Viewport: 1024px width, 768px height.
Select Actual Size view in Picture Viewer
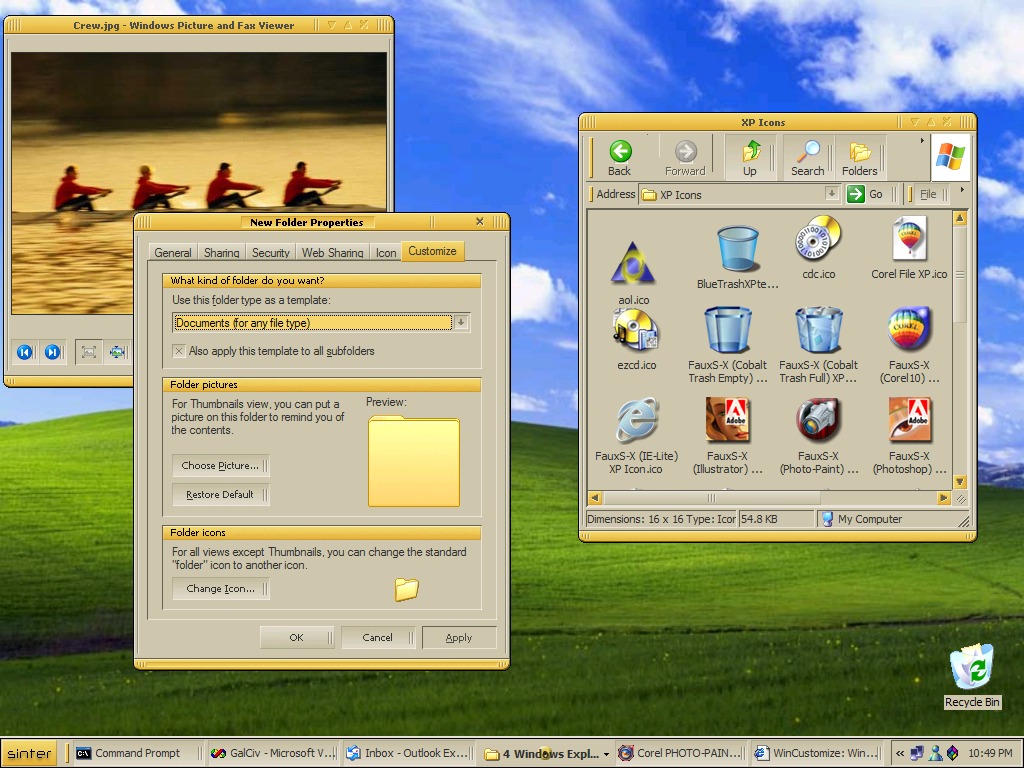[x=117, y=353]
